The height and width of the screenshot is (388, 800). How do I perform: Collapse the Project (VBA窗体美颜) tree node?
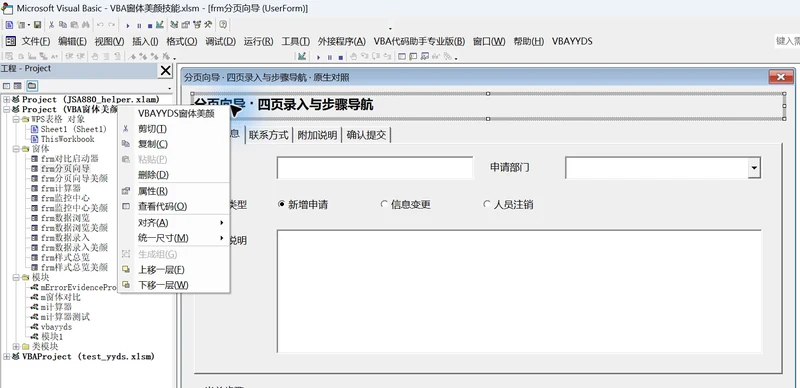(6, 109)
